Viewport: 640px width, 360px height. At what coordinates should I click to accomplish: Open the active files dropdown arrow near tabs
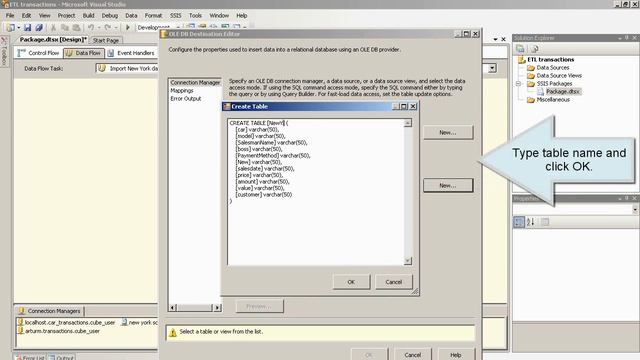click(x=496, y=40)
